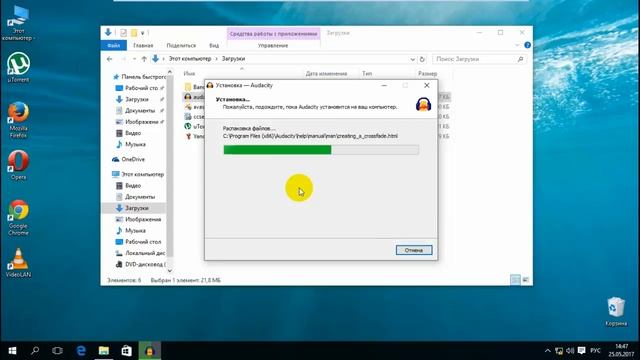Viewport: 640px width, 360px height.
Task: Go back in Explorer navigation
Action: pos(109,59)
